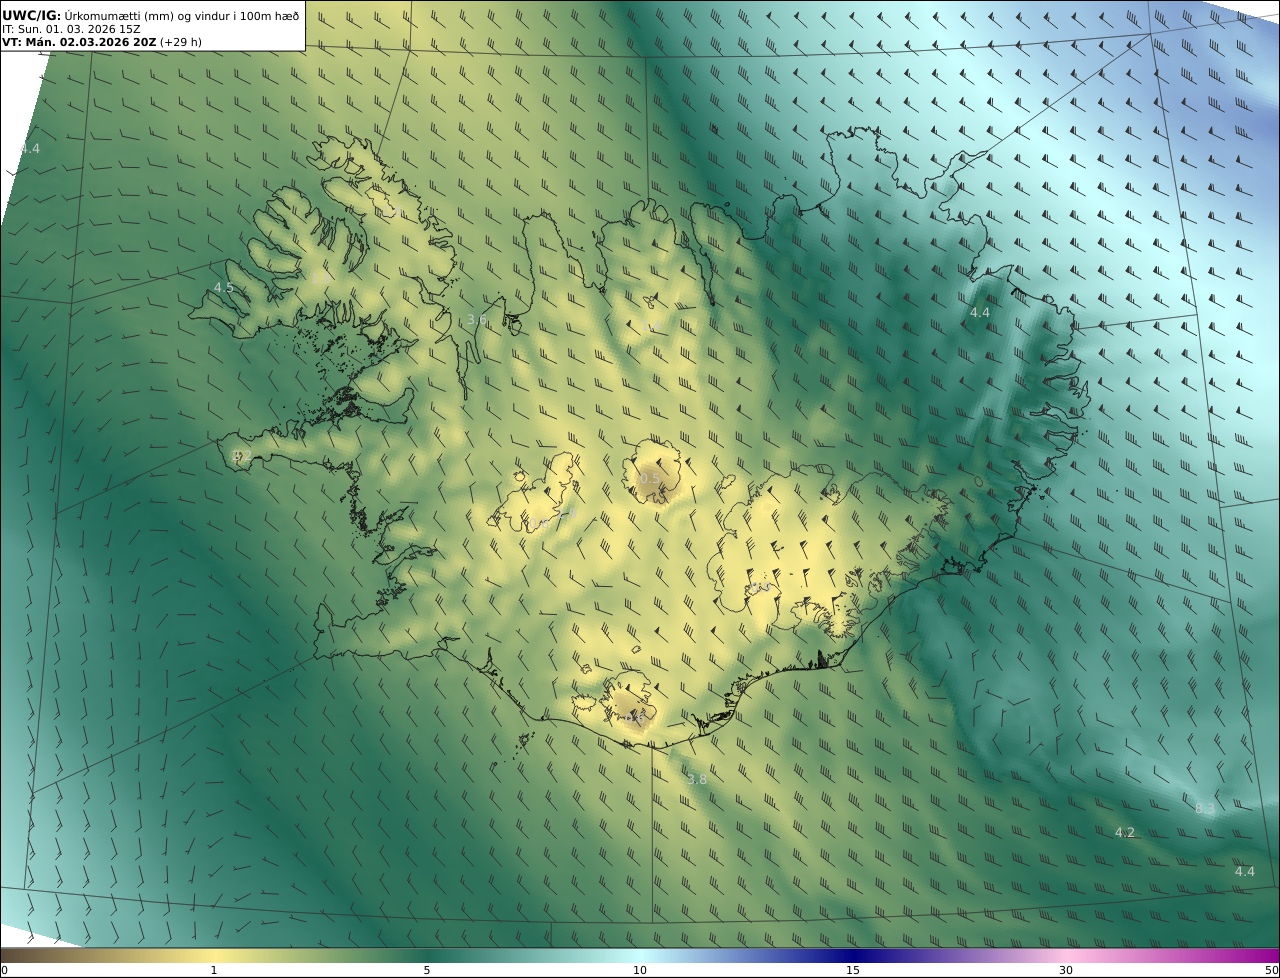This screenshot has width=1280, height=978.
Task: Click the 4.2 value label beside 8.3
Action: (x=1125, y=833)
